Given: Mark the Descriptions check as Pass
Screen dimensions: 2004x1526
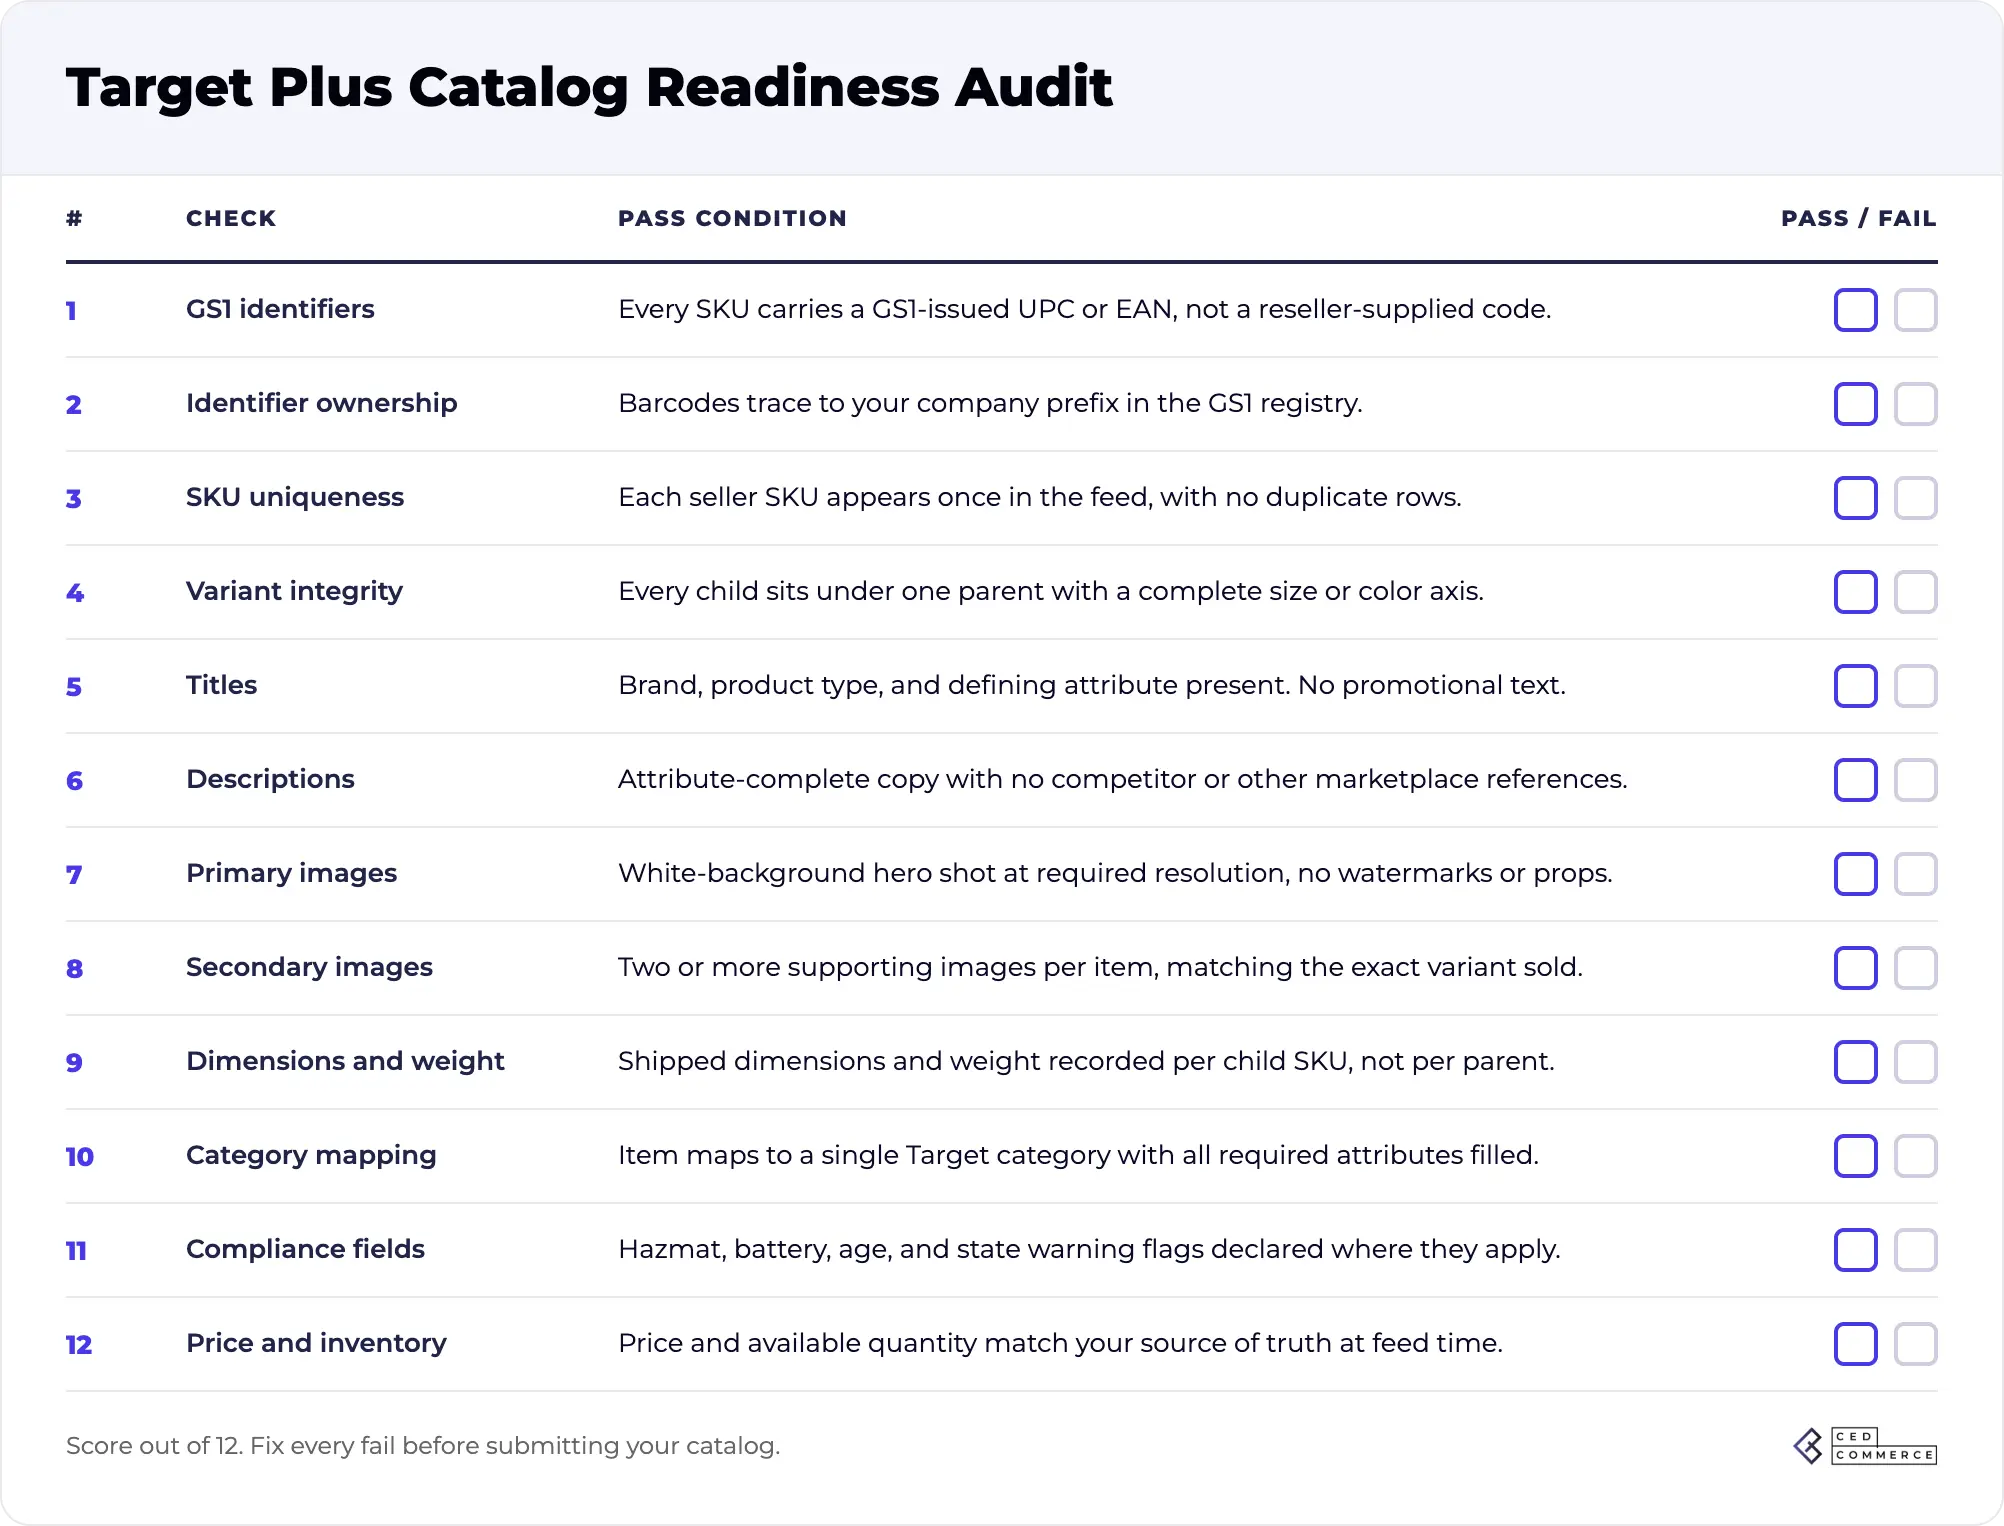Looking at the screenshot, I should tap(1856, 780).
